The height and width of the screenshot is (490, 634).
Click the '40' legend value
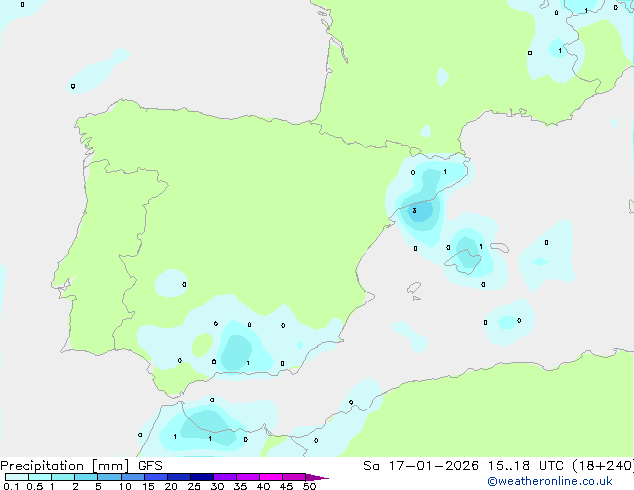point(263,486)
